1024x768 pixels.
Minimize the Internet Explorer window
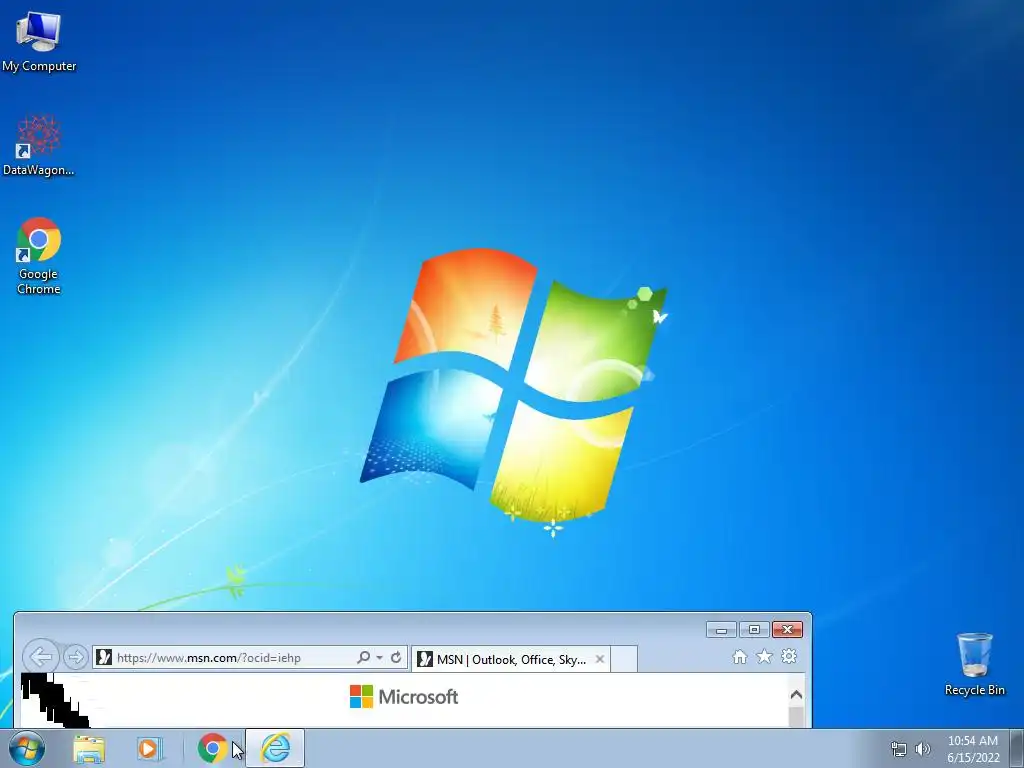click(721, 630)
